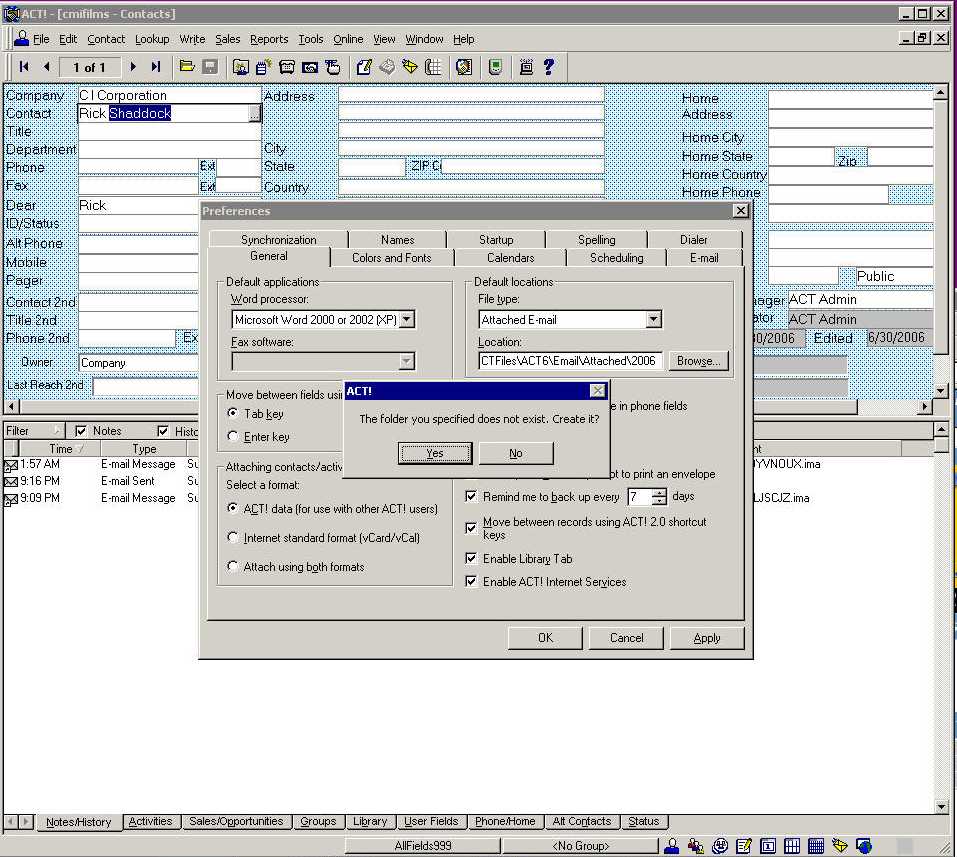957x857 pixels.
Task: Click the globe internet icon in status bar
Action: click(864, 845)
